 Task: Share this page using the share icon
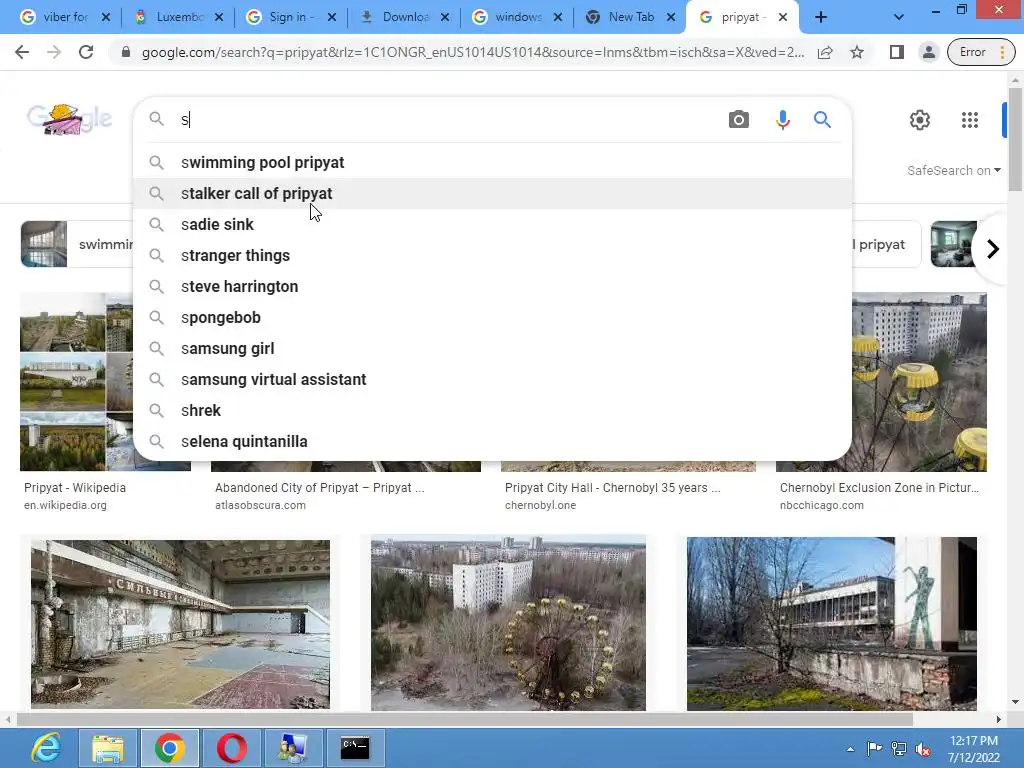825,52
